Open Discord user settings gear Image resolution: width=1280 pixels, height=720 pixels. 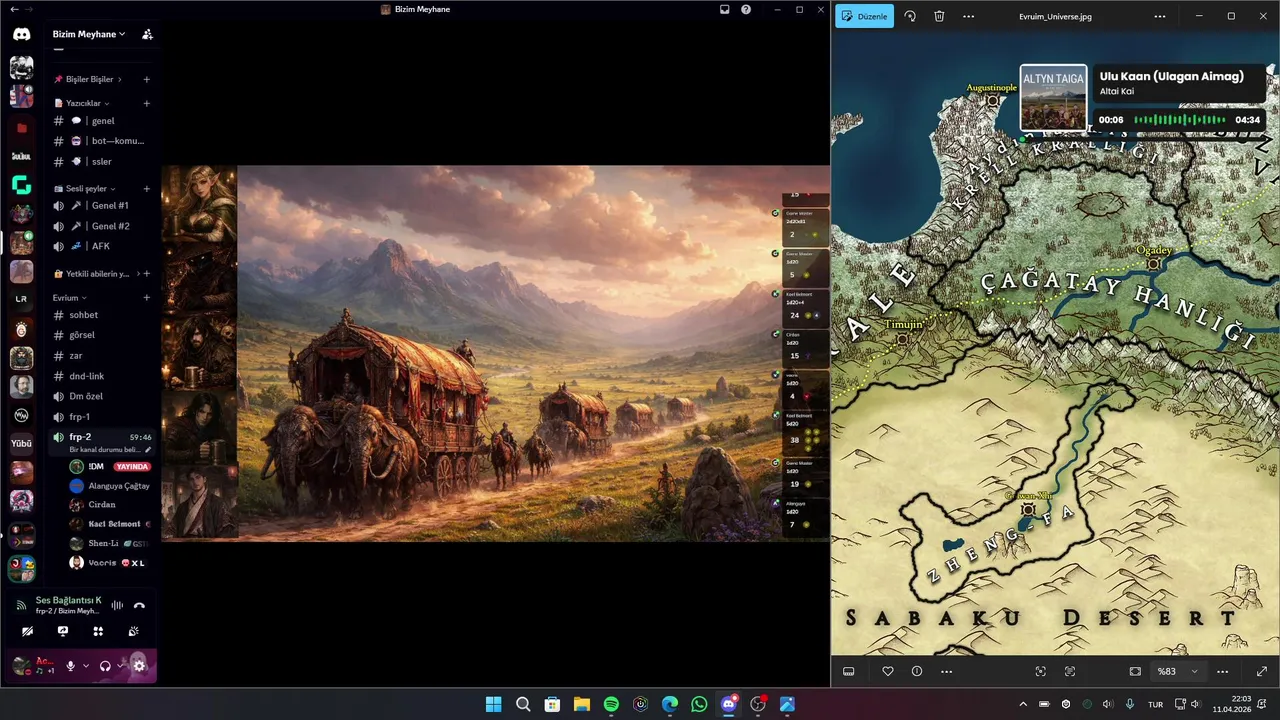pyautogui.click(x=139, y=666)
